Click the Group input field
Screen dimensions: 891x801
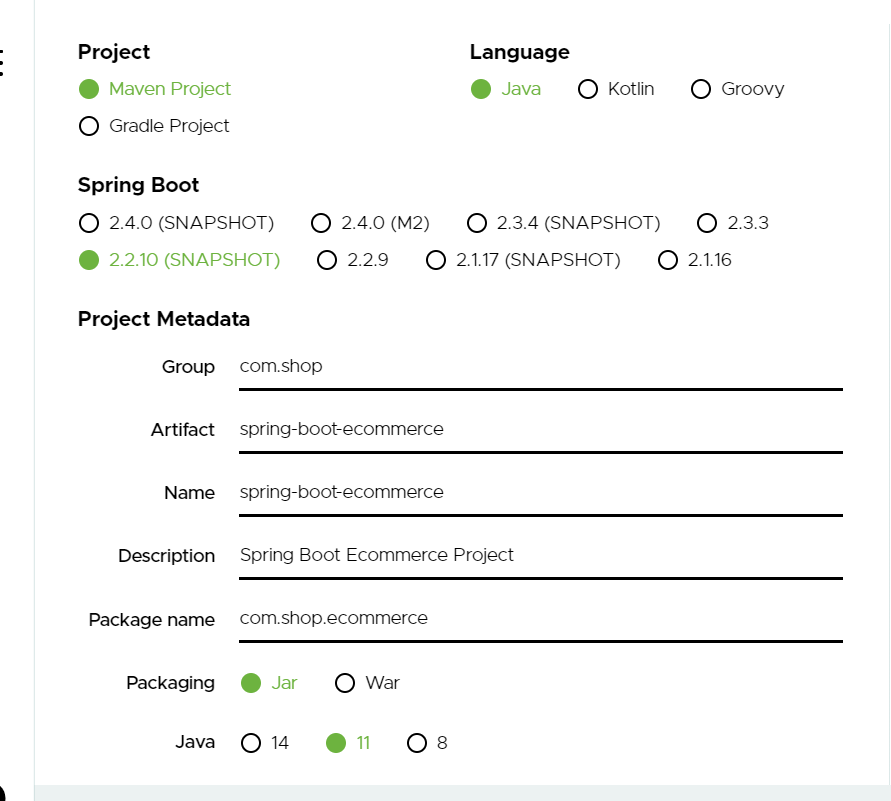(540, 367)
